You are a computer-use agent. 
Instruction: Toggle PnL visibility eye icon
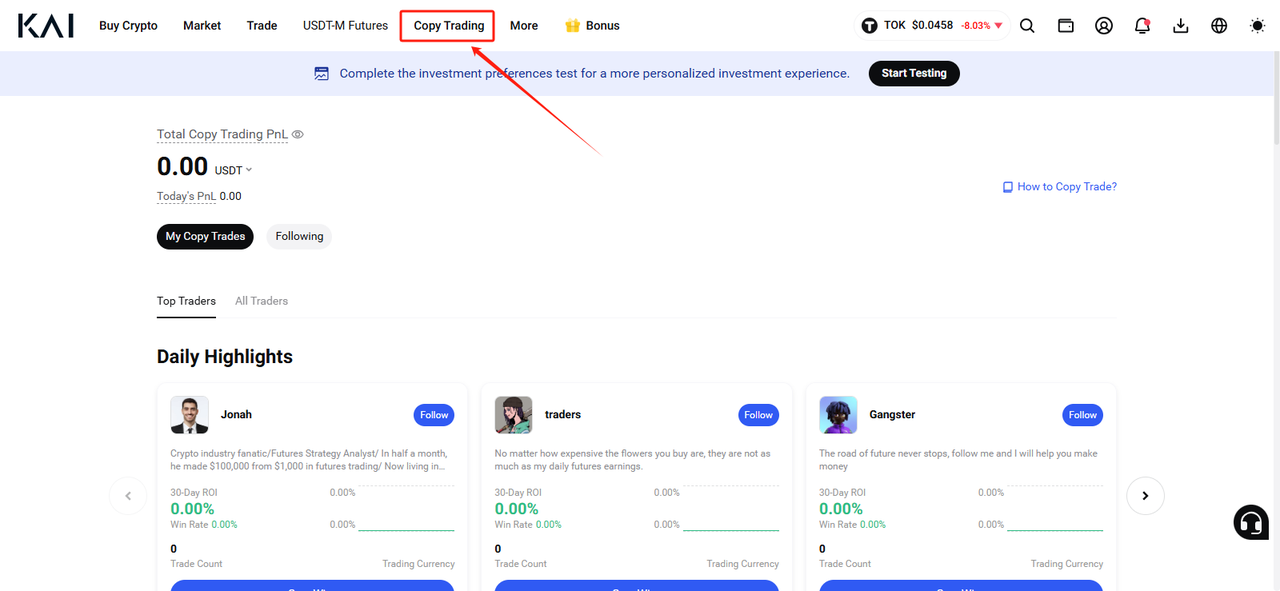coord(298,134)
